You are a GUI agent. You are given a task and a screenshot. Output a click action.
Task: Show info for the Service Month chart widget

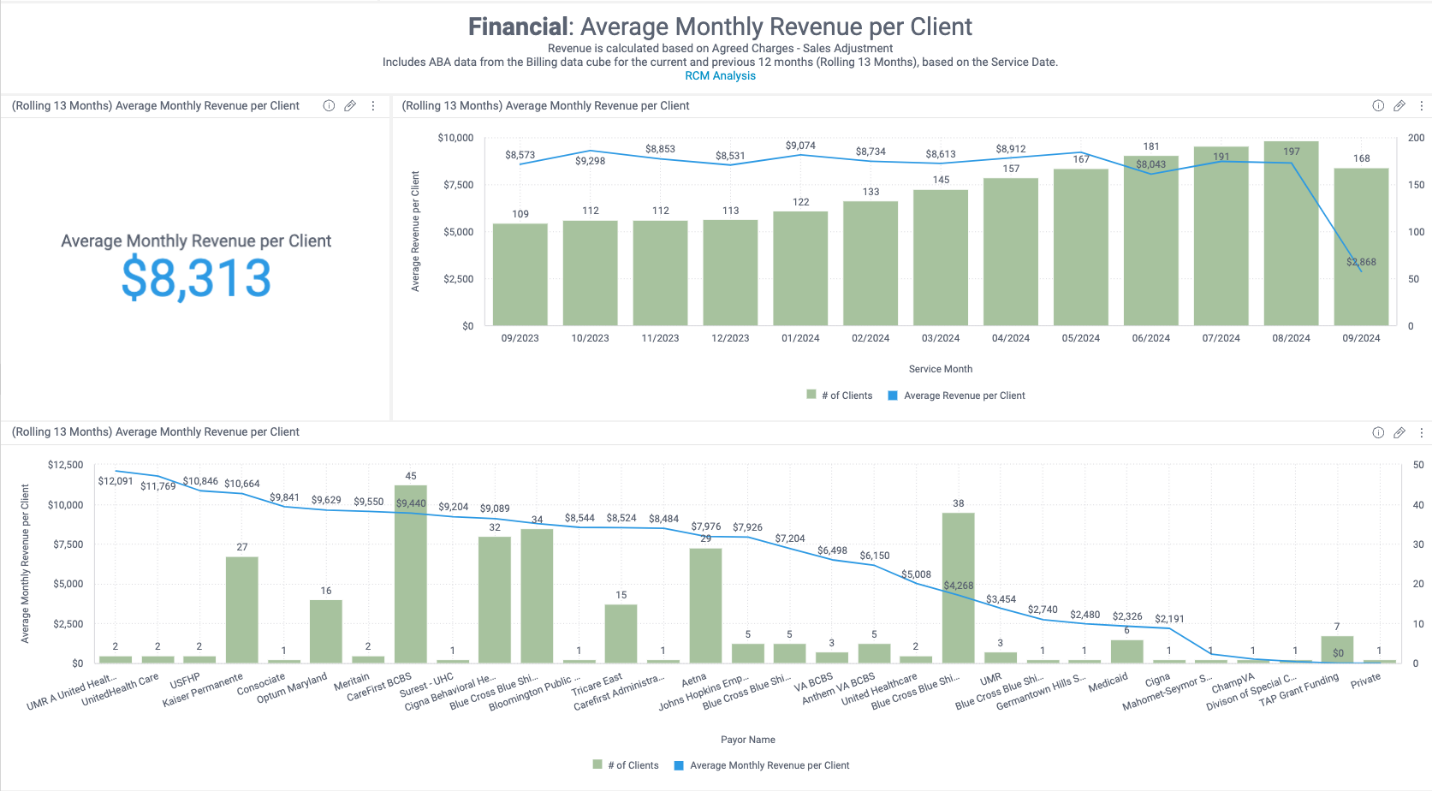[1377, 105]
